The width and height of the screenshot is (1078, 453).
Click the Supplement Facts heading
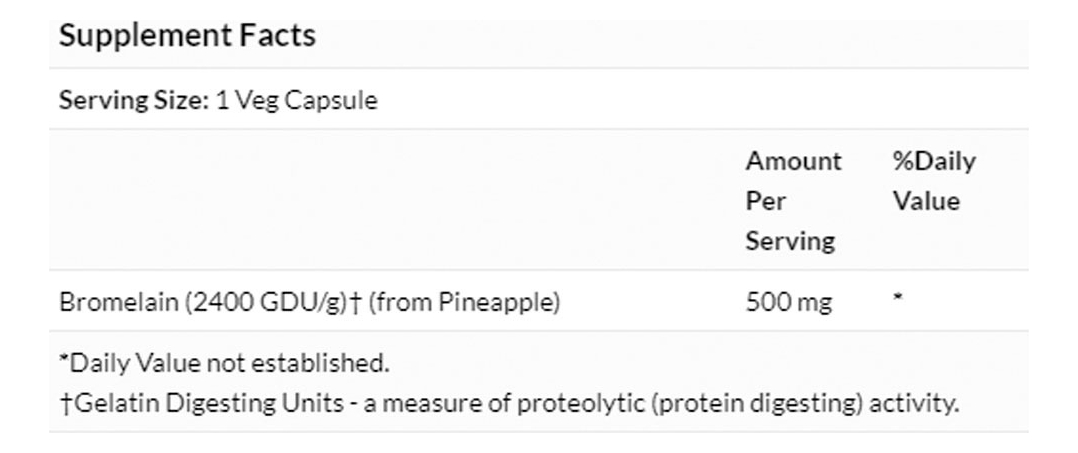tap(187, 36)
